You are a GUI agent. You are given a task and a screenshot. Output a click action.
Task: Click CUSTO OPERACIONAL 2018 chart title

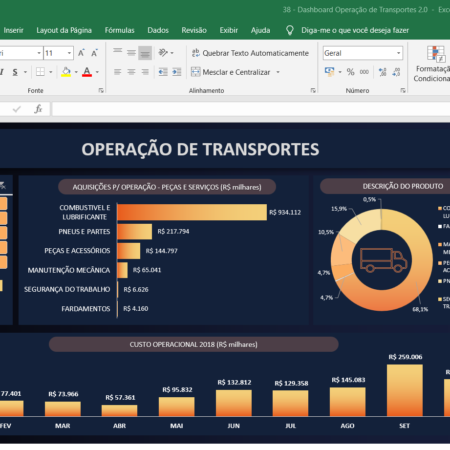tap(194, 344)
